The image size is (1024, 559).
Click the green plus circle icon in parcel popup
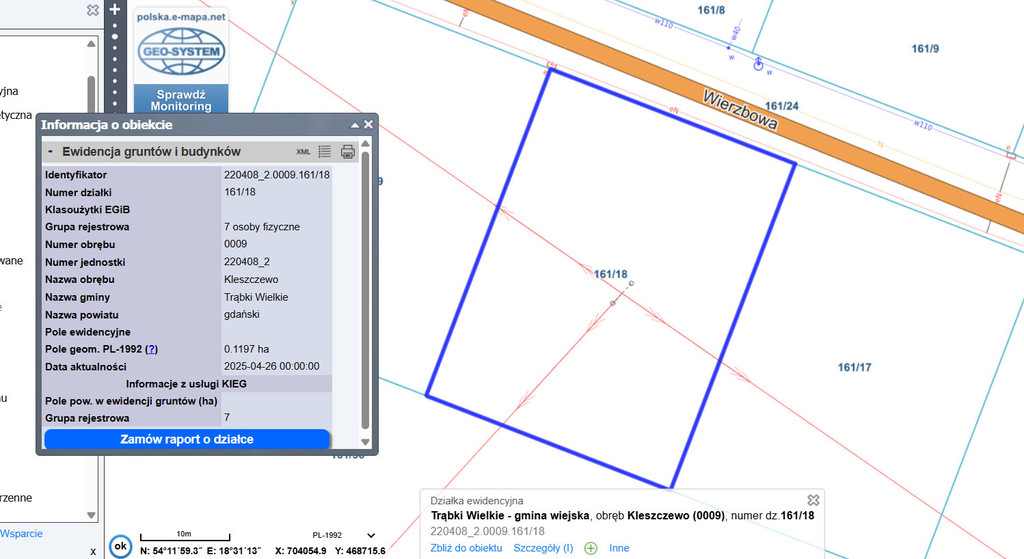591,548
